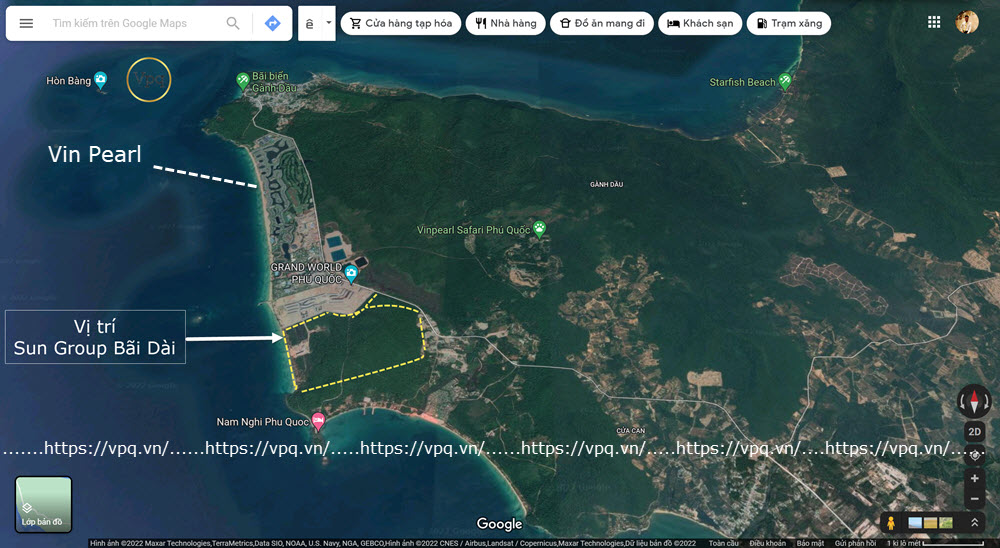Expand imagery panel with double chevron

click(974, 522)
